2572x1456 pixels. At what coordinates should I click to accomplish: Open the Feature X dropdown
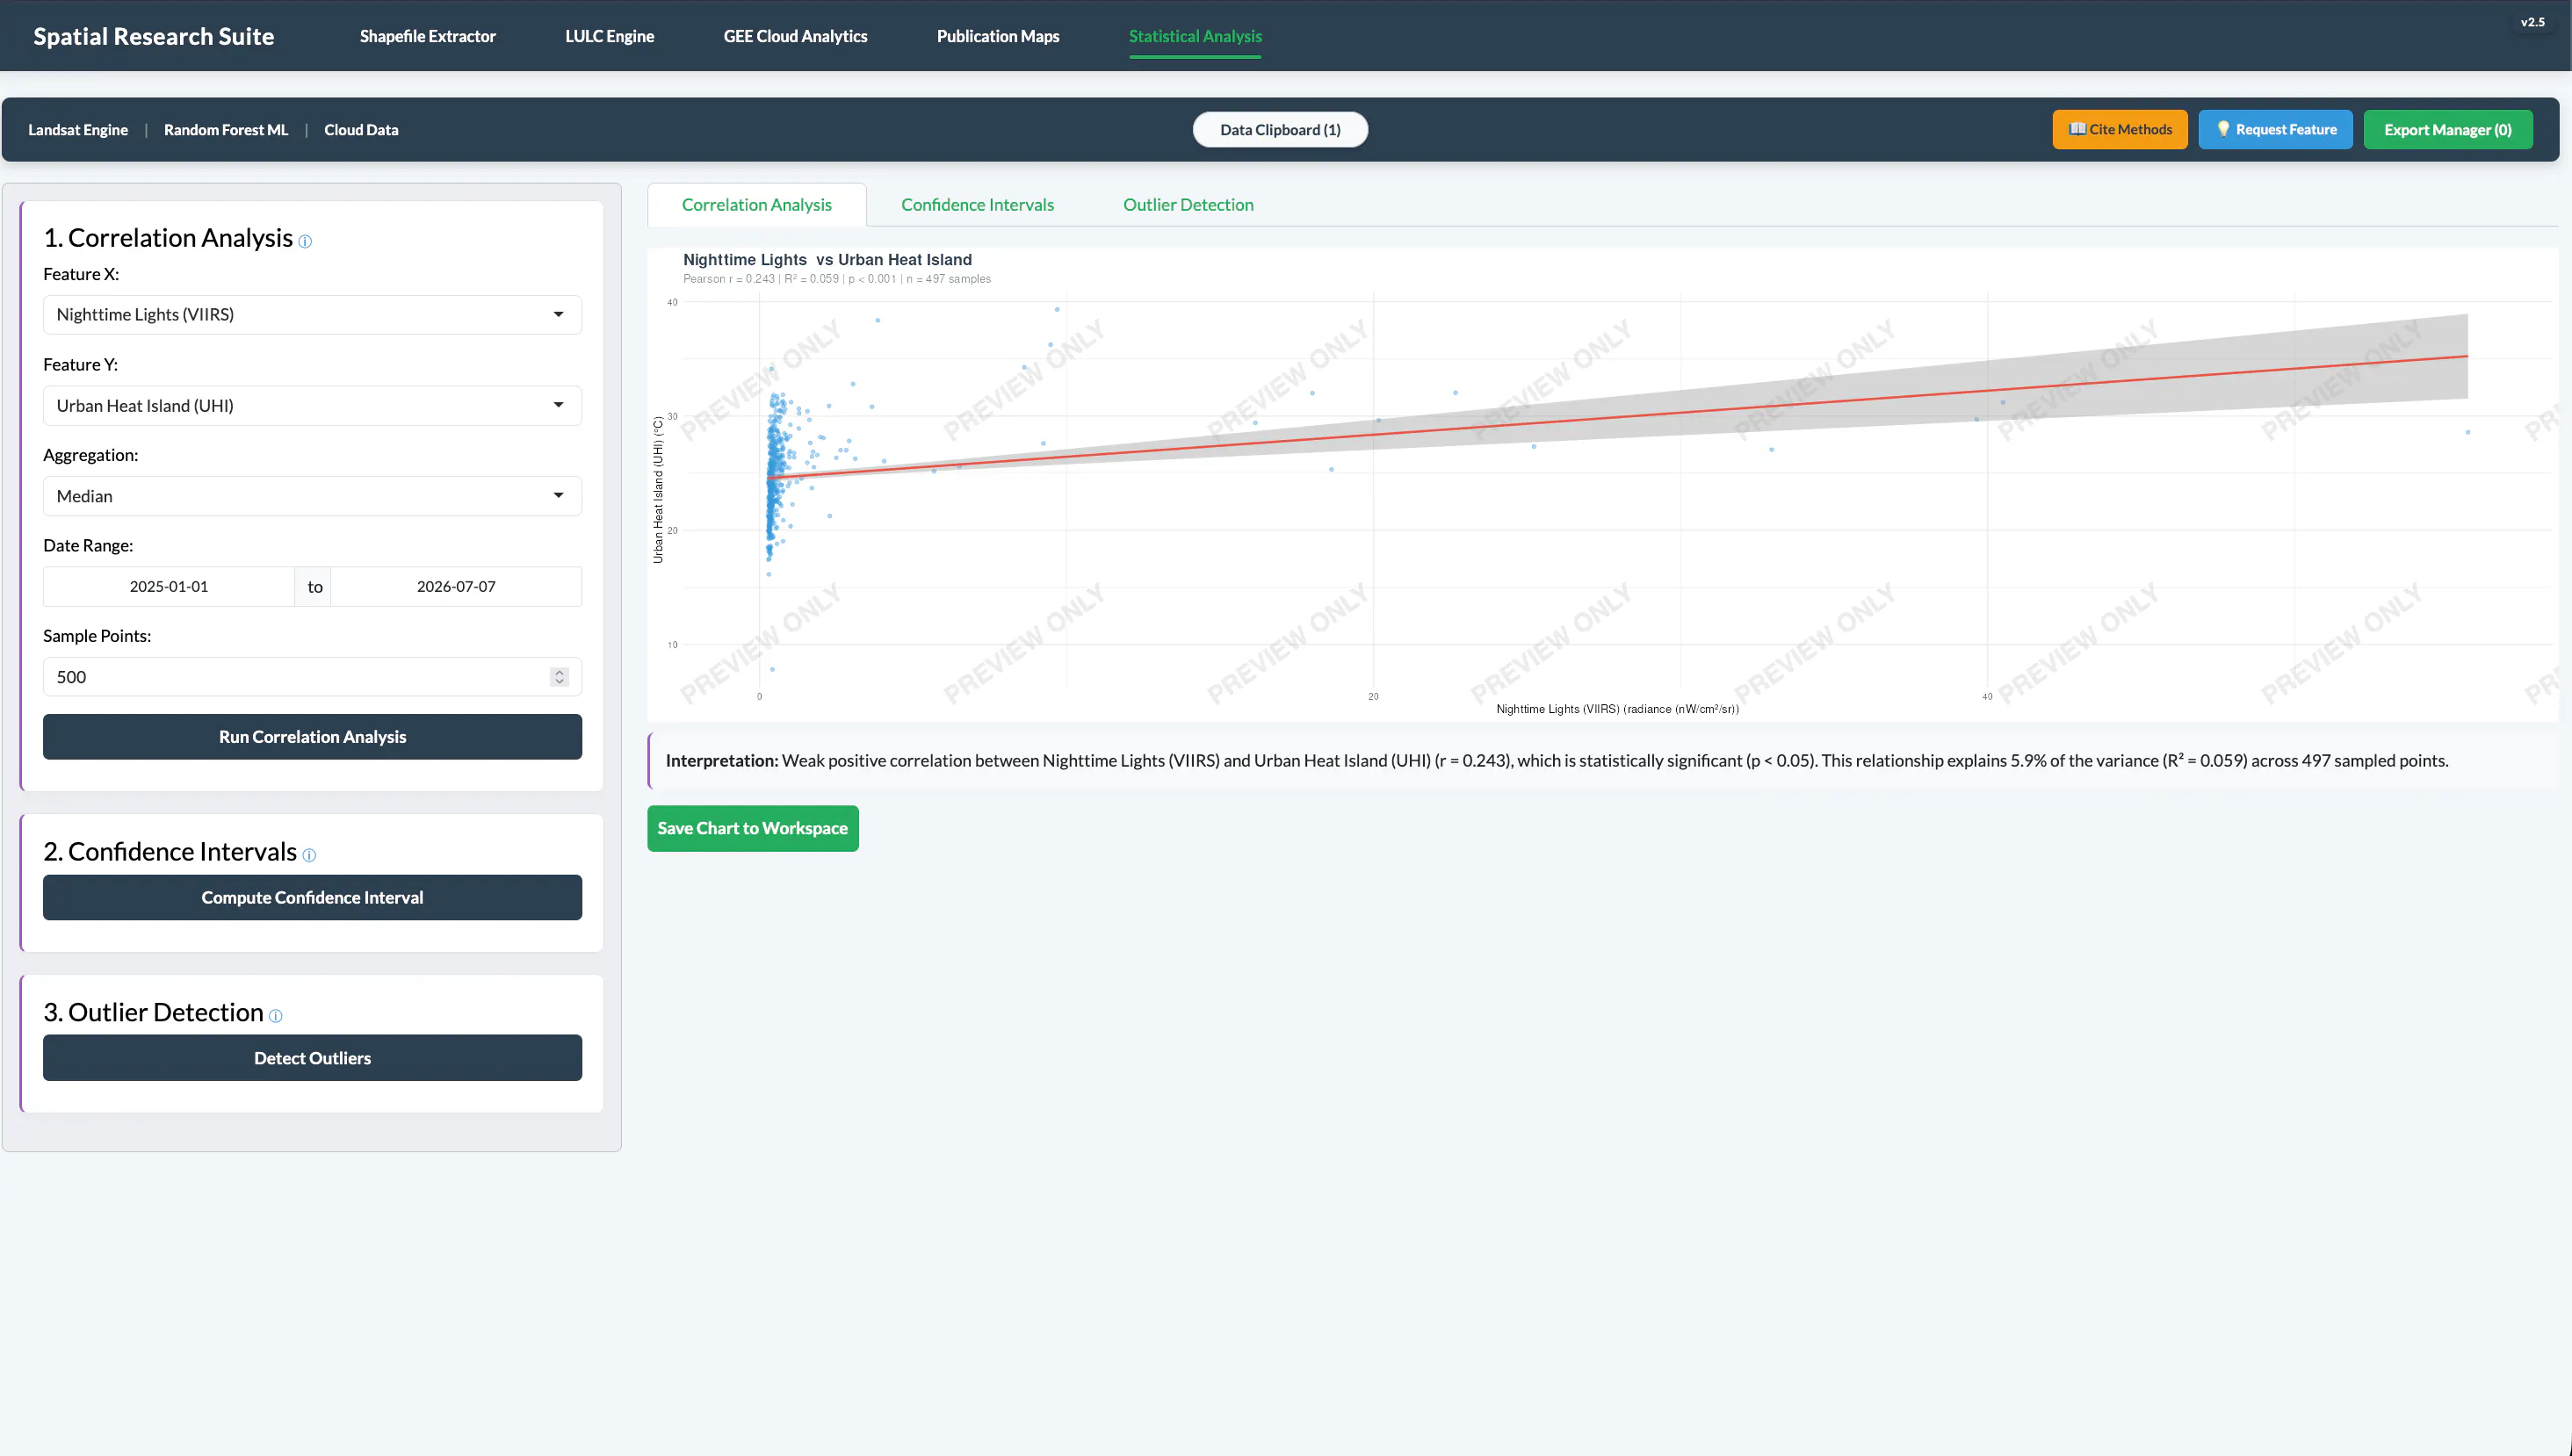click(x=312, y=315)
